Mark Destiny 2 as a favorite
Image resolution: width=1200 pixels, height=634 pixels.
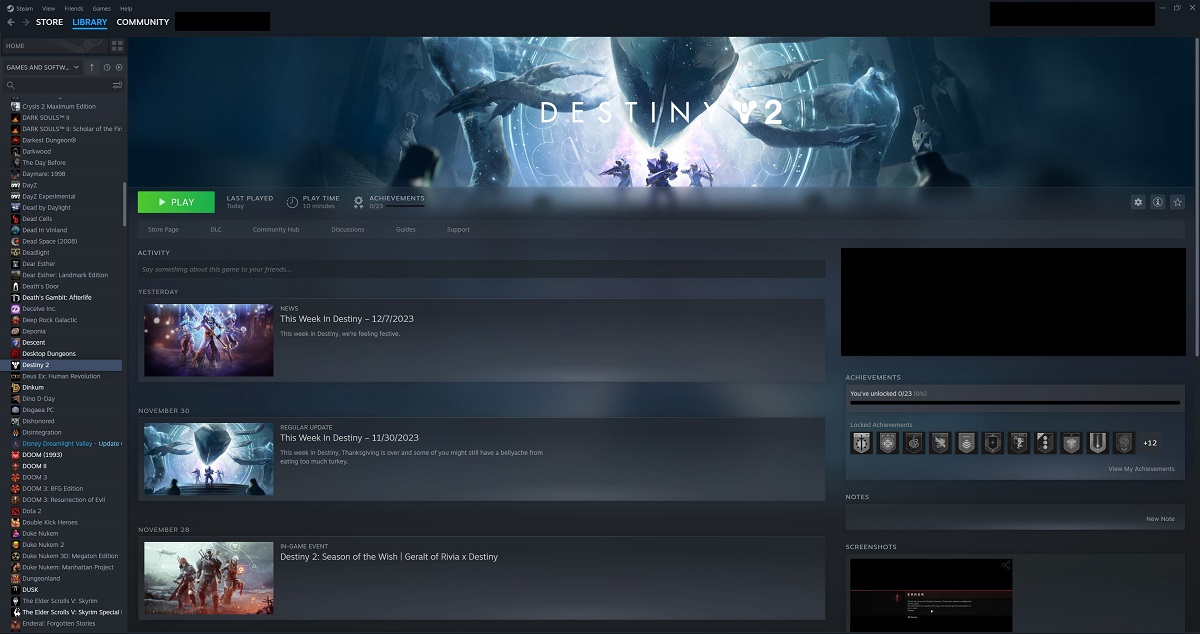[1177, 202]
